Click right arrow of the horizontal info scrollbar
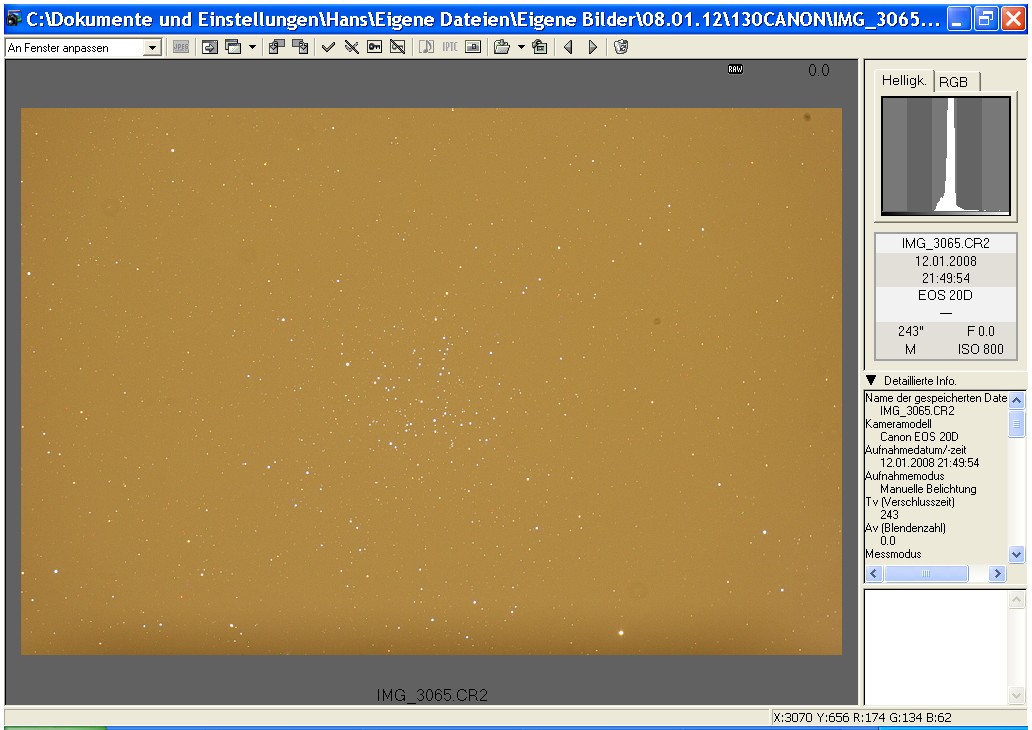The height and width of the screenshot is (730, 1032). [996, 574]
